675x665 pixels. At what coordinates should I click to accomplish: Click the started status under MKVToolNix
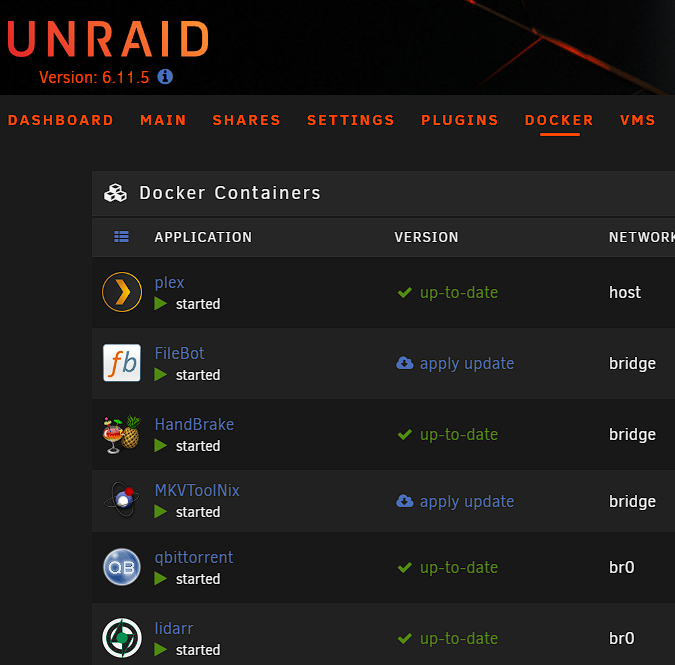coord(198,512)
